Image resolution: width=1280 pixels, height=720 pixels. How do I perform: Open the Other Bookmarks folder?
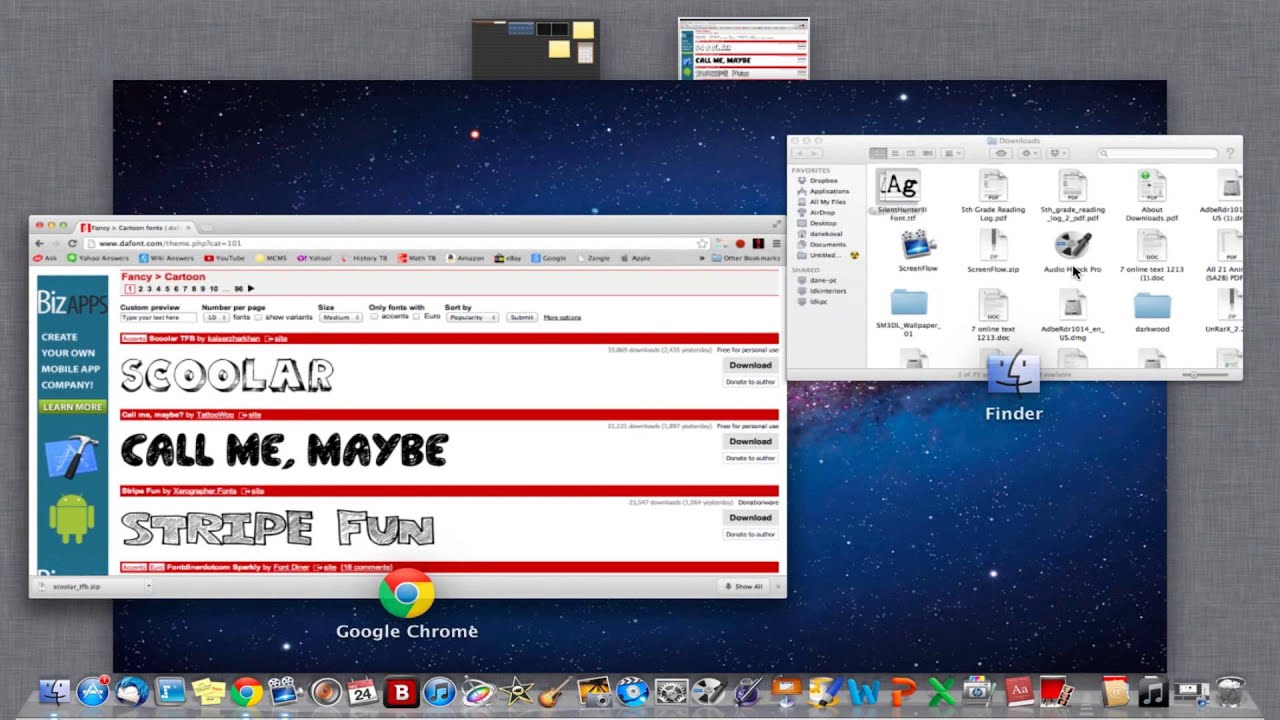(x=746, y=258)
